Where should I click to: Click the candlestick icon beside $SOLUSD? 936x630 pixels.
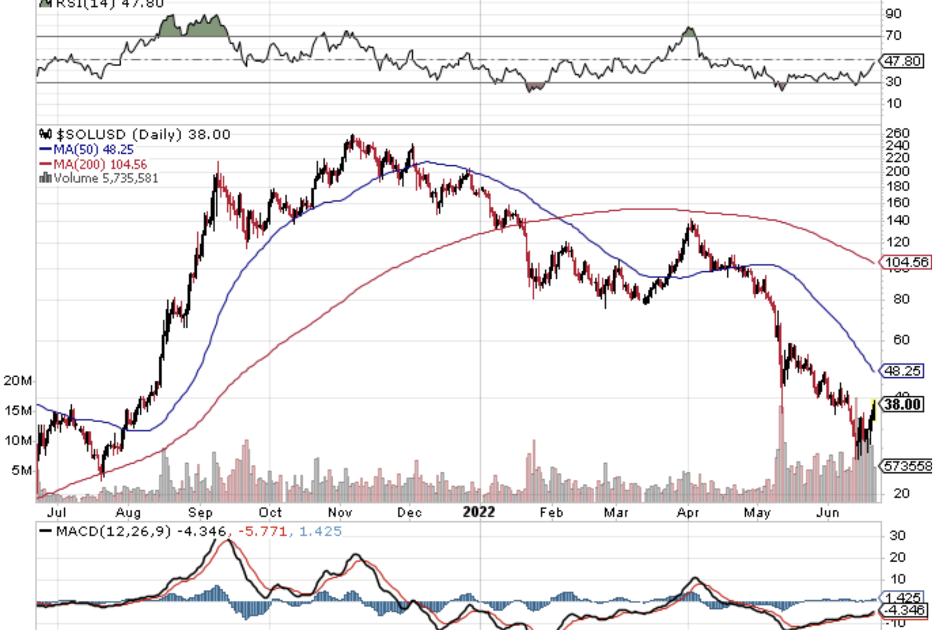tap(43, 134)
